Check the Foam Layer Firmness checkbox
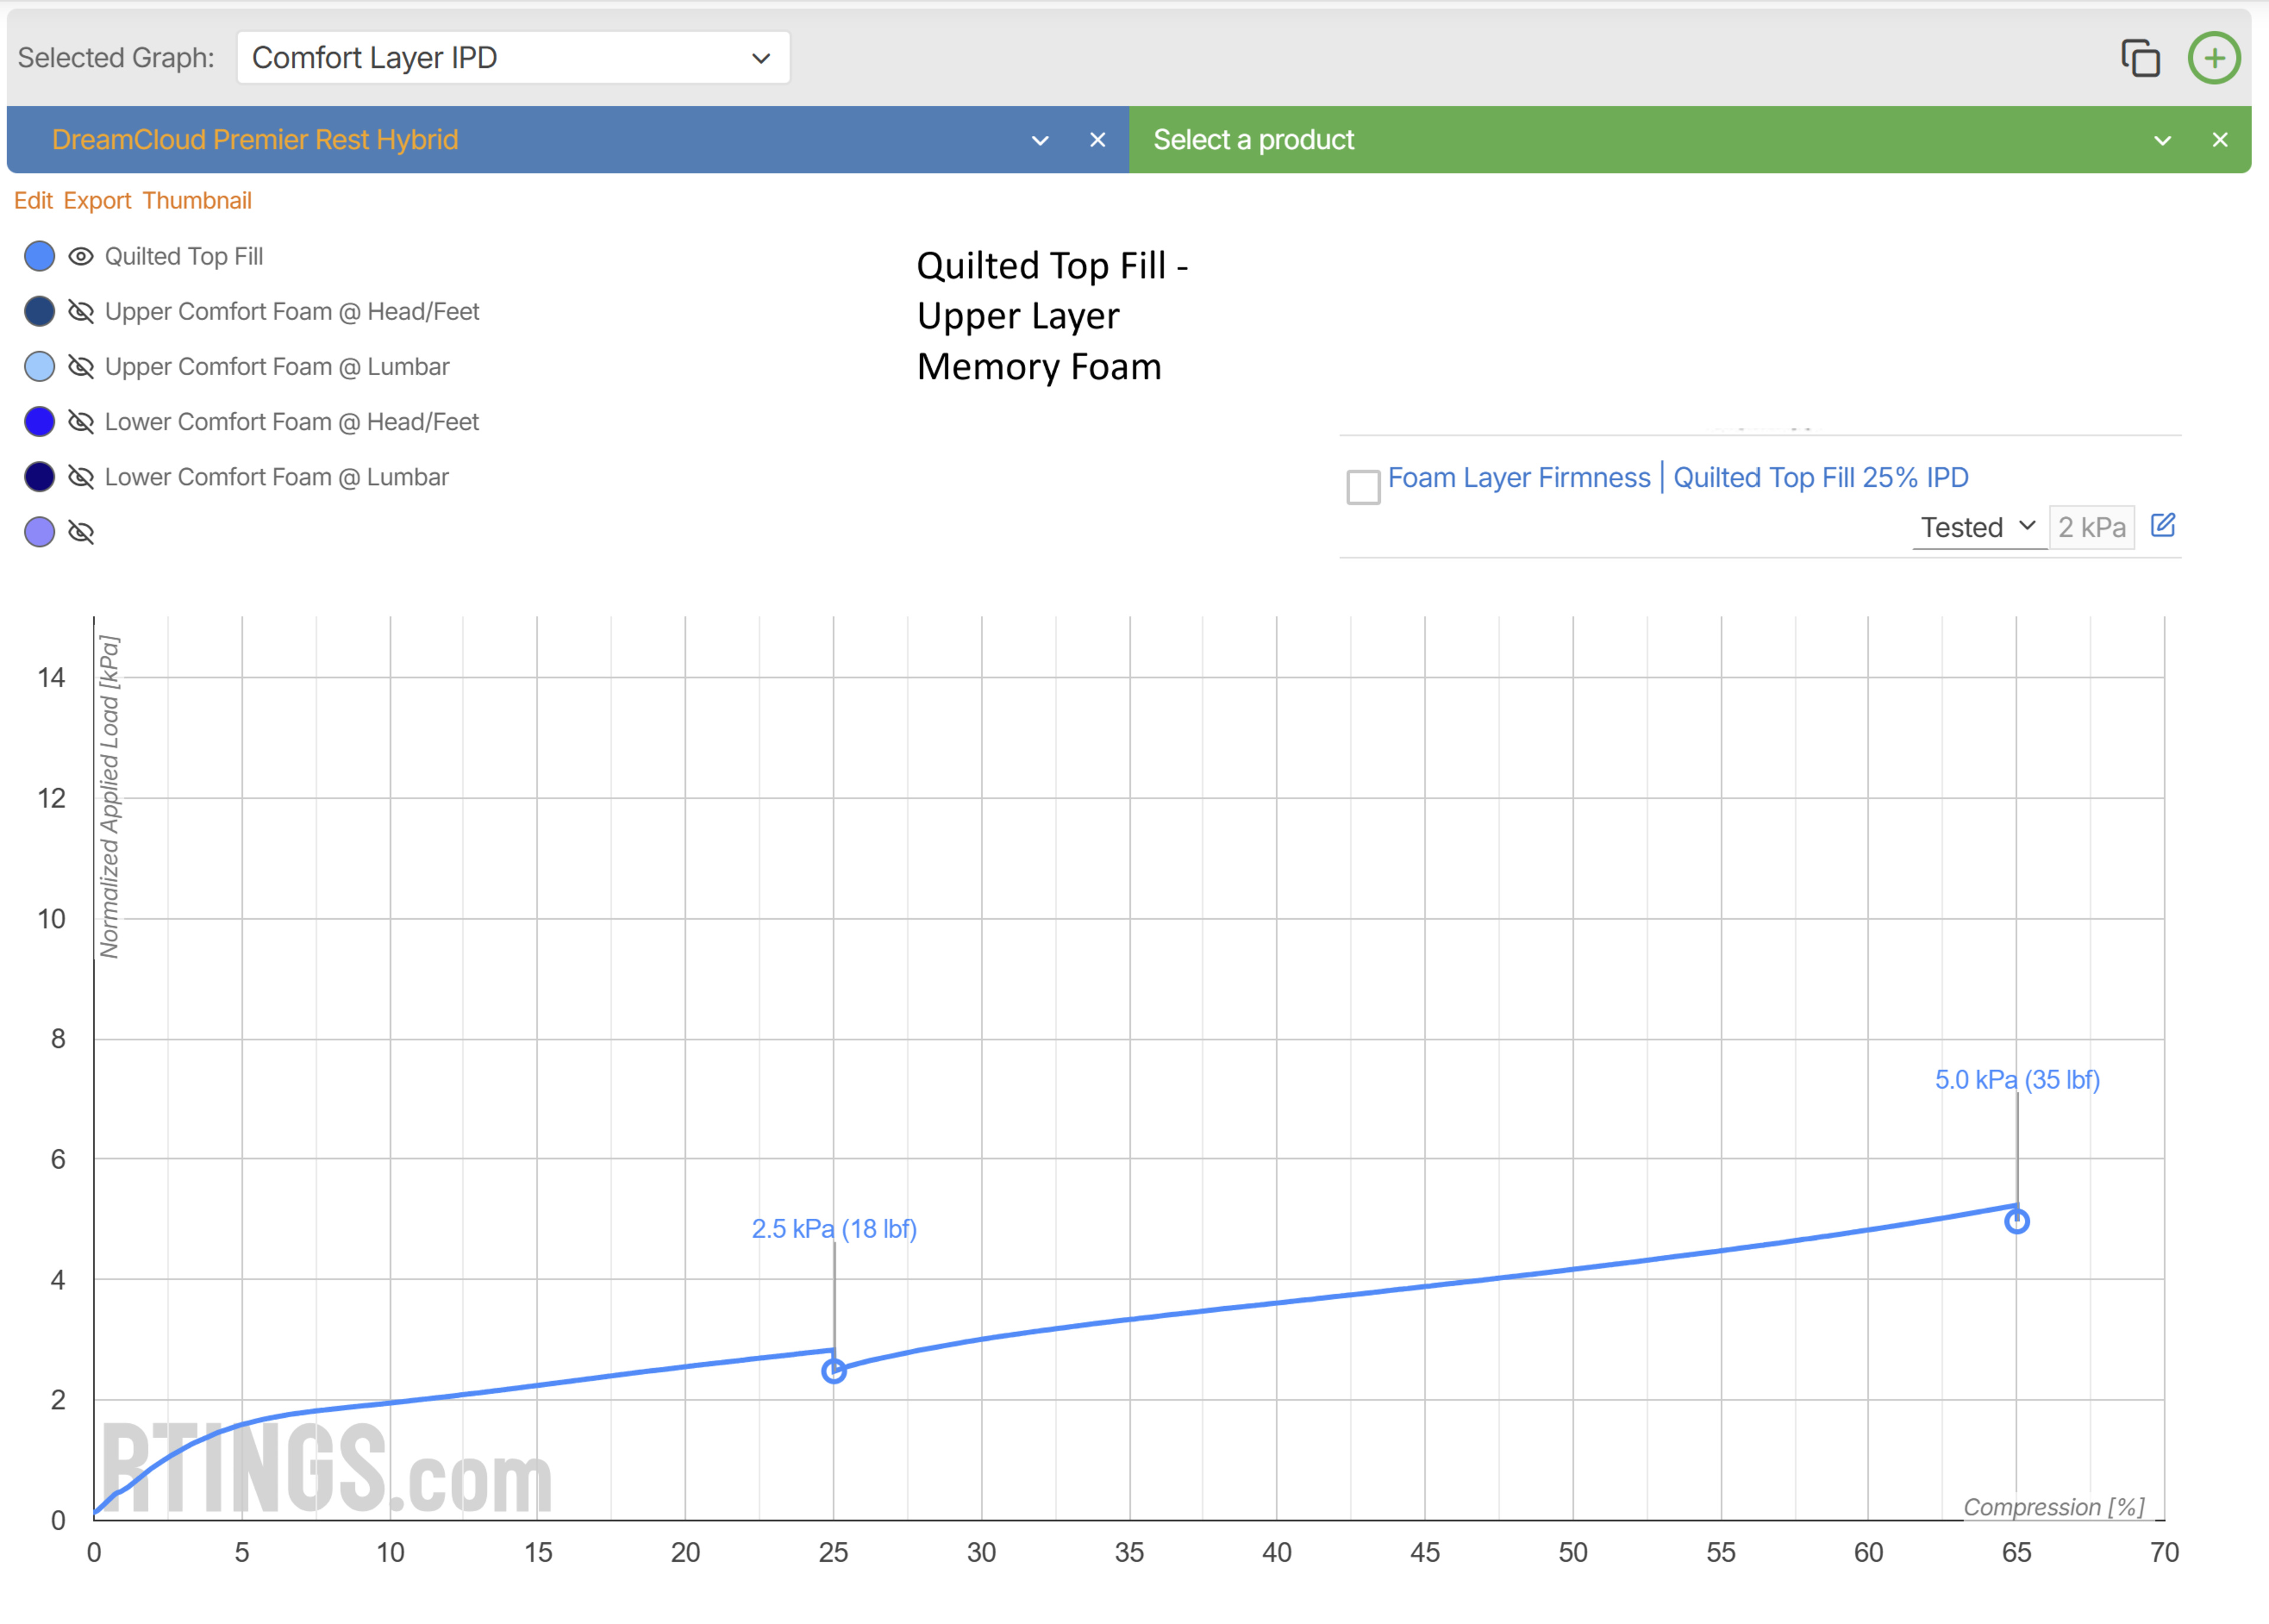The width and height of the screenshot is (2269, 1624). click(1363, 487)
